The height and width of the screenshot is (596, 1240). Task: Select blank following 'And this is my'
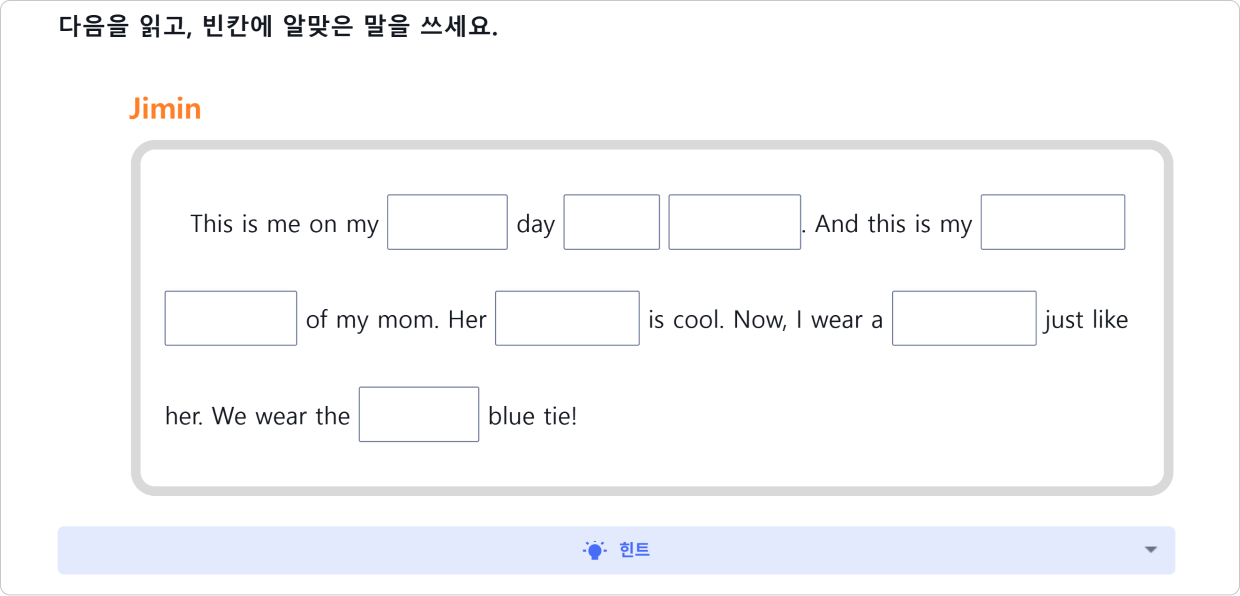click(1053, 222)
